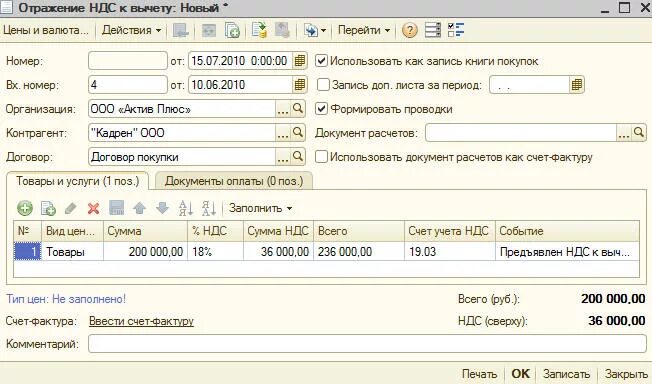Enable Запись доп. листа за период checkbox
This screenshot has width=652, height=384.
click(323, 85)
